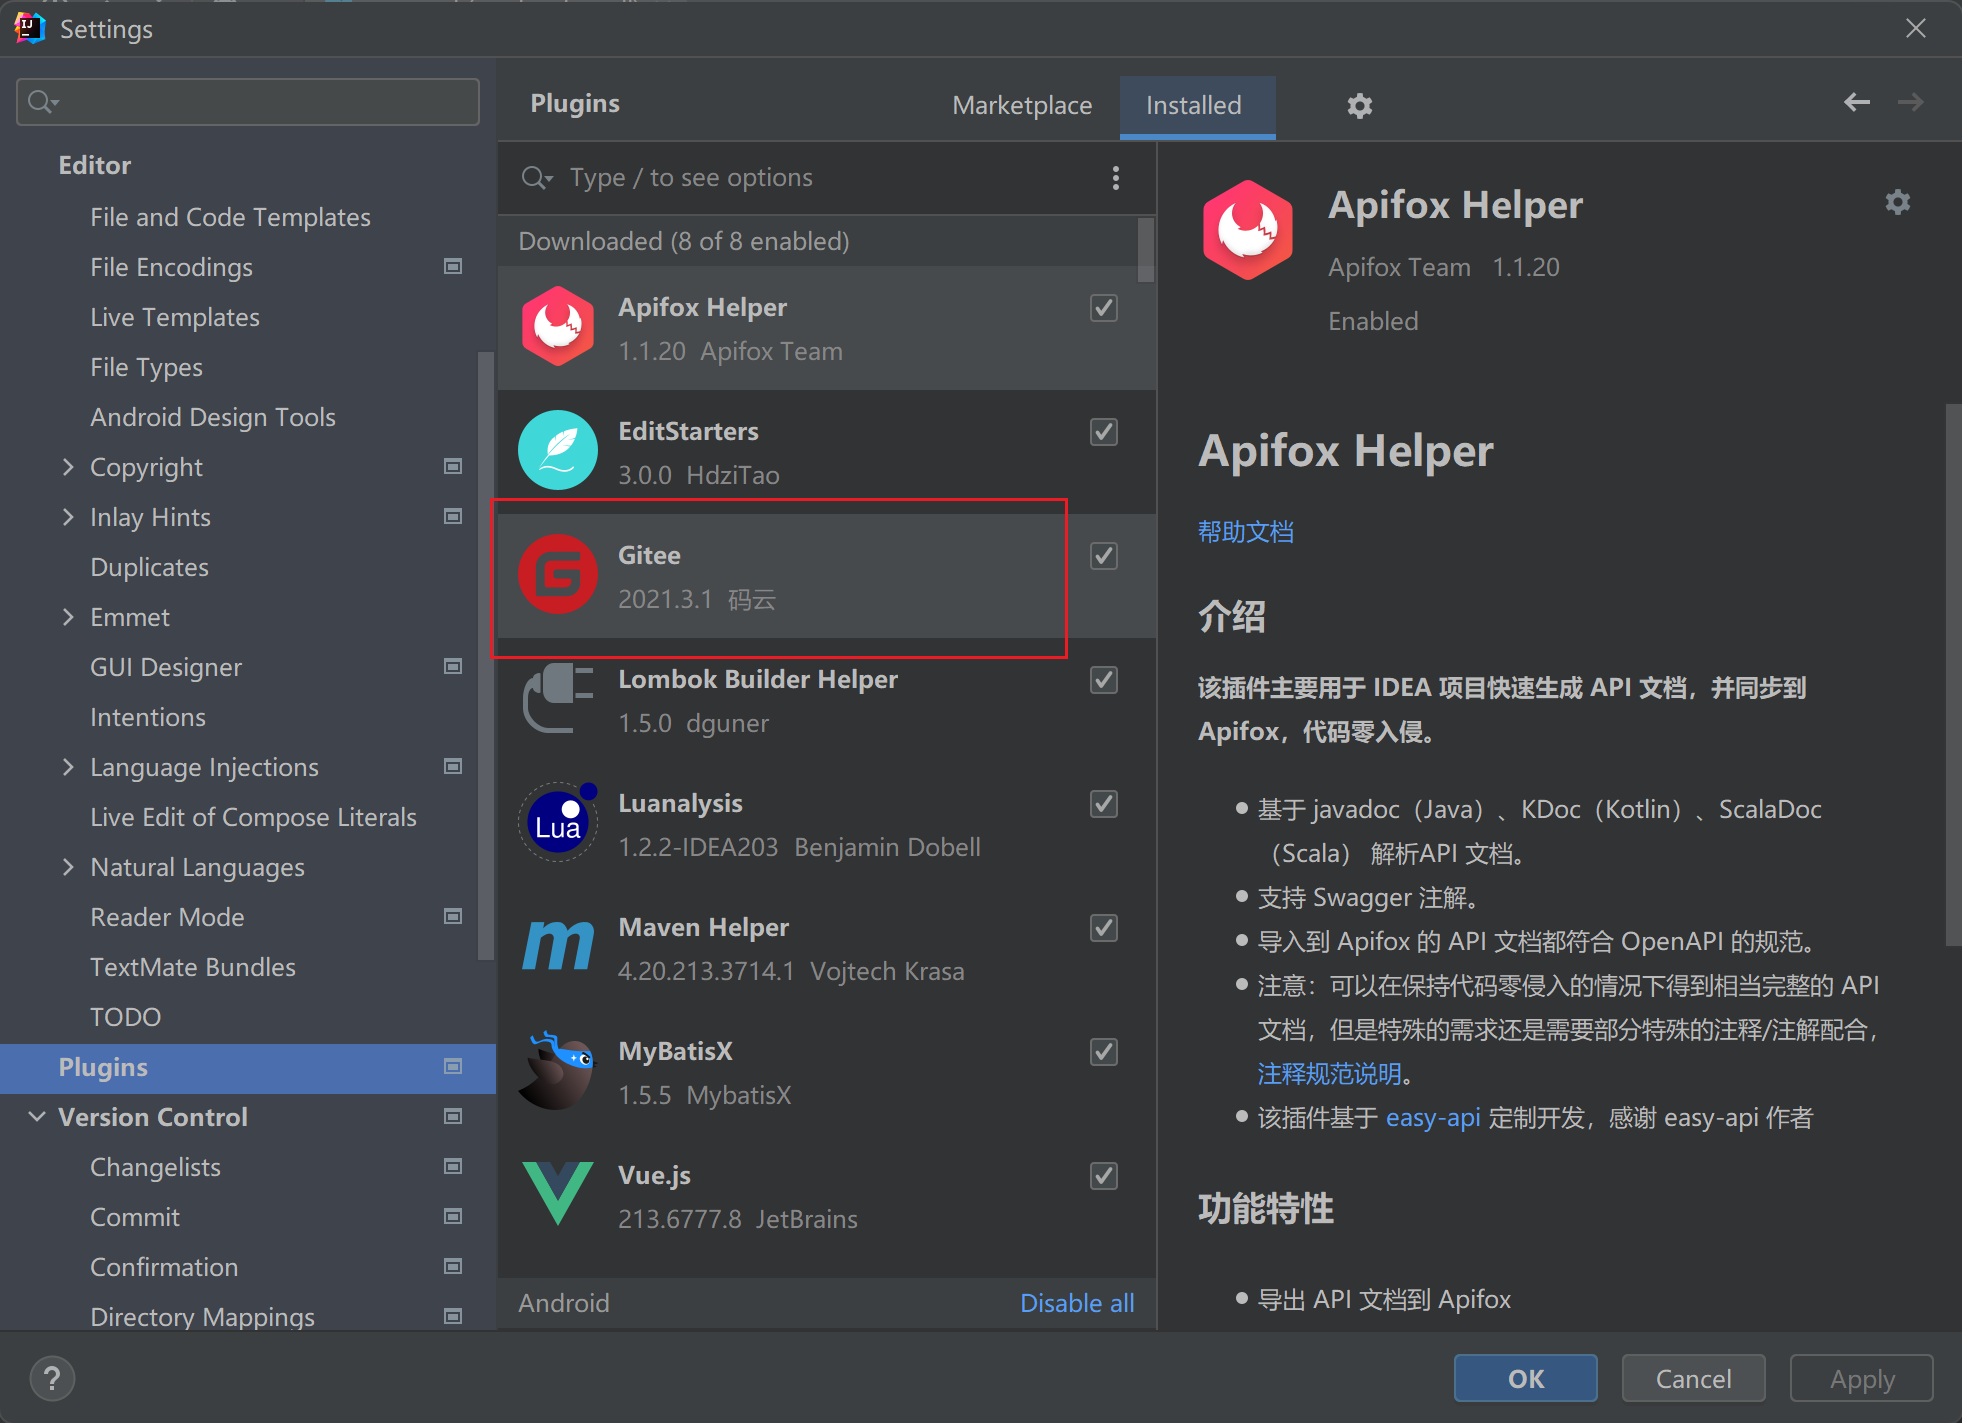Expand the Inlay Hints node
This screenshot has width=1962, height=1423.
(x=68, y=517)
